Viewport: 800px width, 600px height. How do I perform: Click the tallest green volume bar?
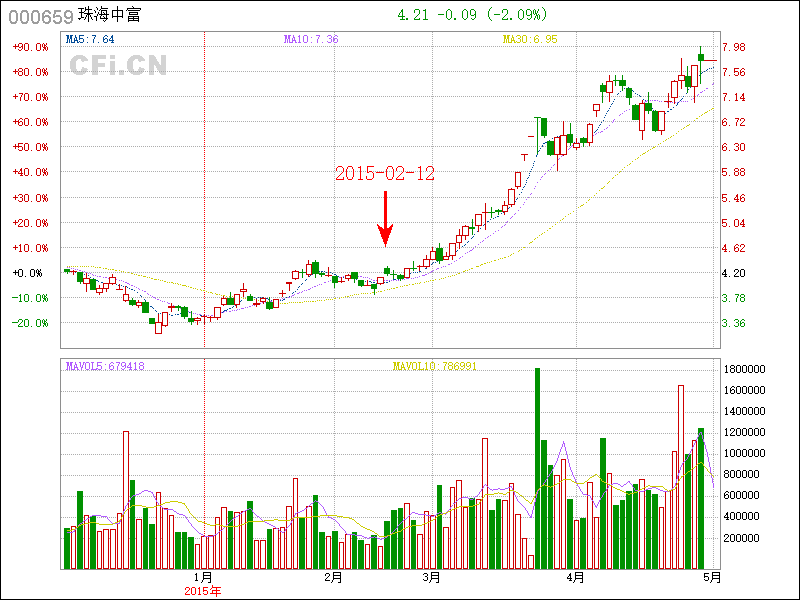[x=537, y=468]
